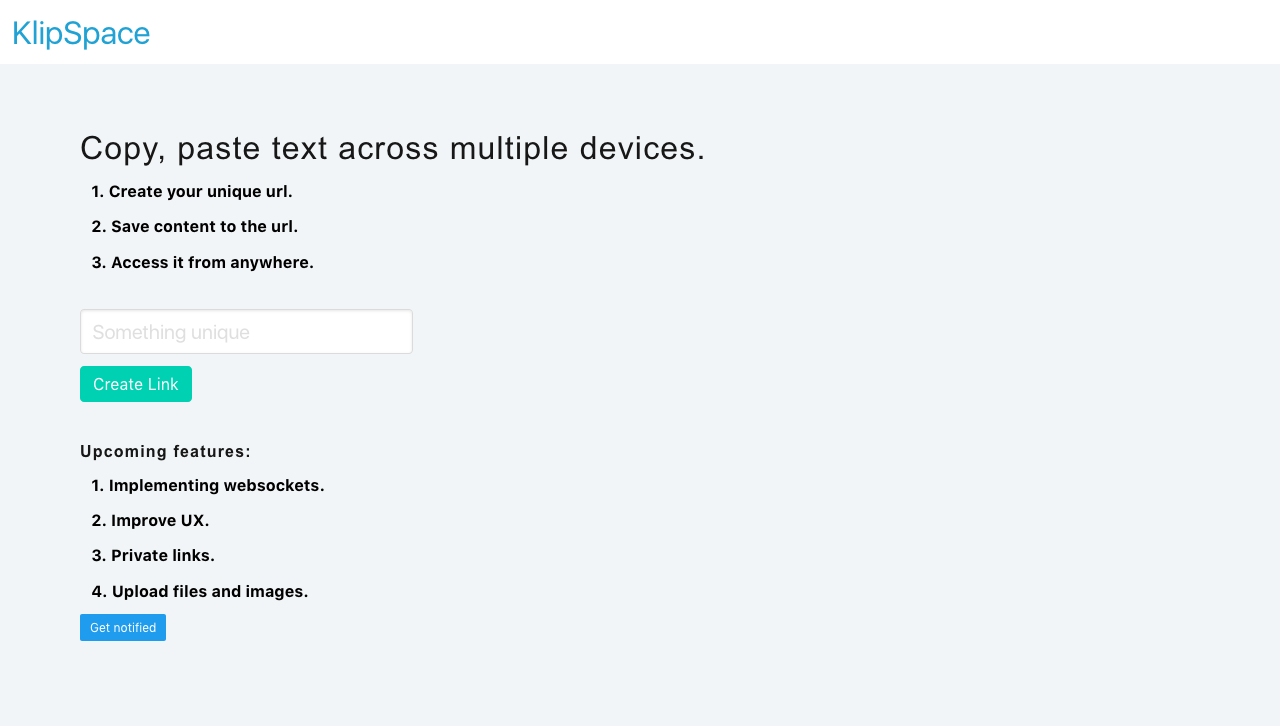Click list number 3 beside "Private links"
Screen dimensions: 1280x726
pyautogui.click(x=97, y=556)
